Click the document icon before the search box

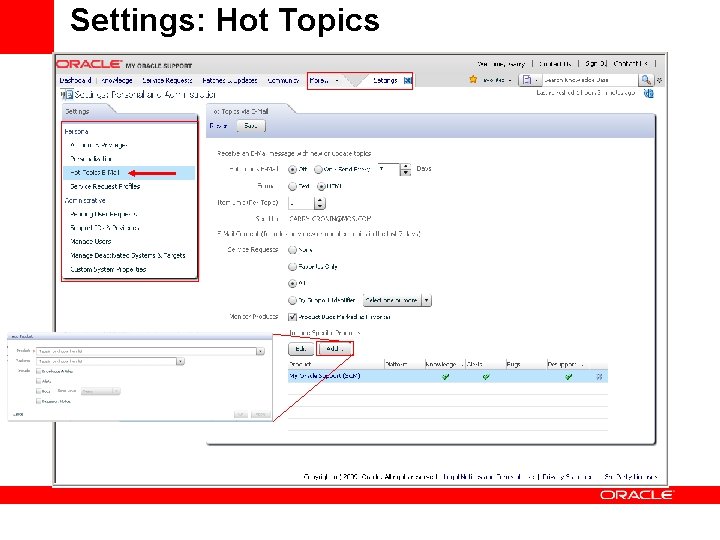(x=527, y=80)
